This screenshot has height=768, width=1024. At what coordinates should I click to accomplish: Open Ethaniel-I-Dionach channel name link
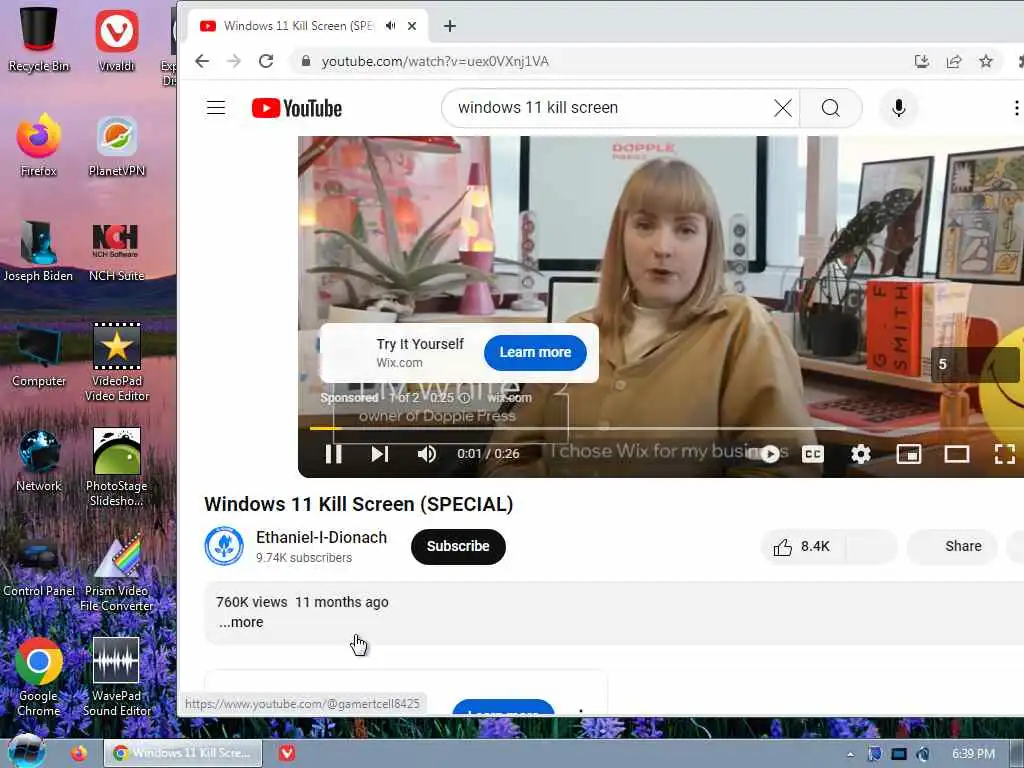click(321, 537)
